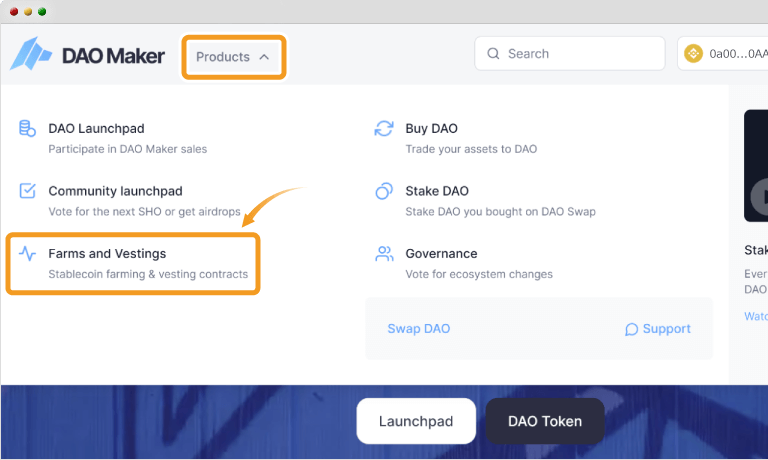This screenshot has height=460, width=768.
Task: Open Buy DAO menu item
Action: point(432,128)
